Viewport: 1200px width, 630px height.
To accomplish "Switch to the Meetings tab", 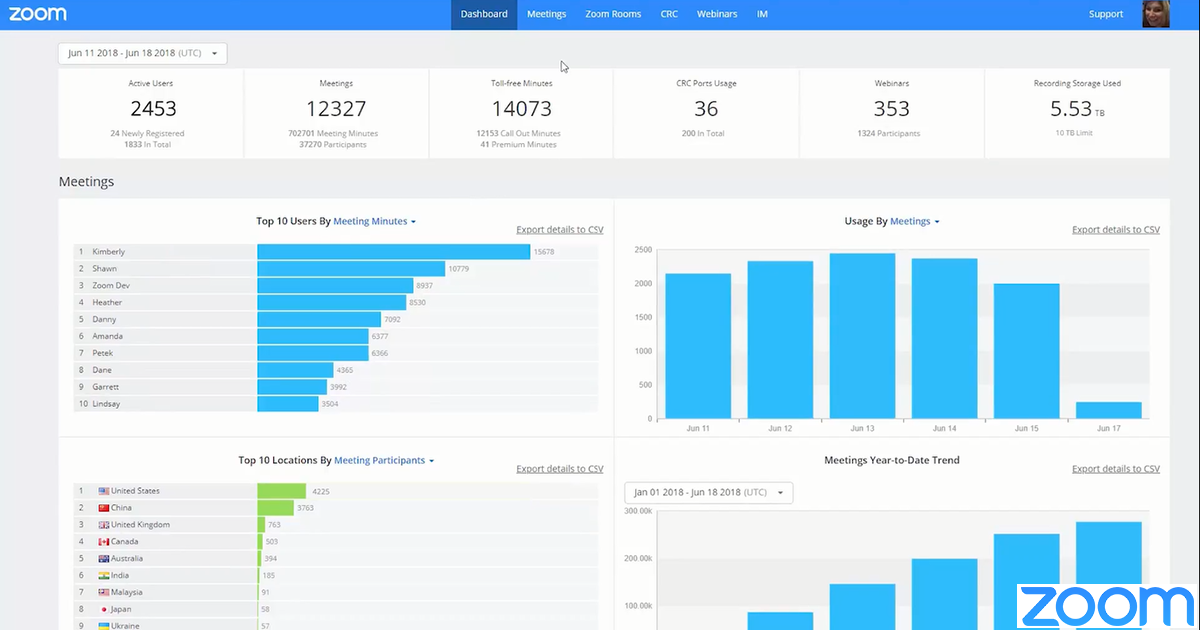I will coord(546,14).
